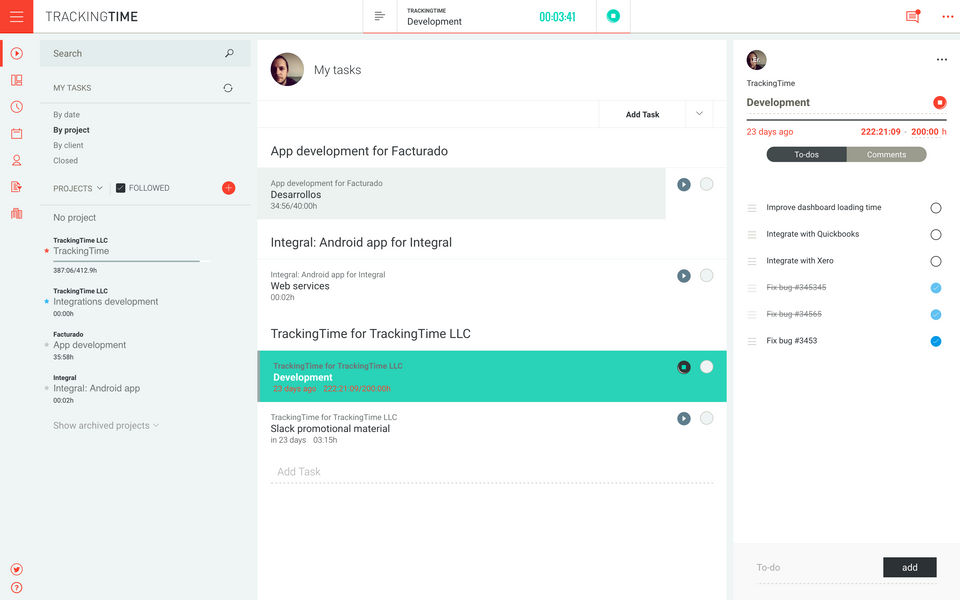
Task: Sort tasks By client
Action: tap(68, 145)
